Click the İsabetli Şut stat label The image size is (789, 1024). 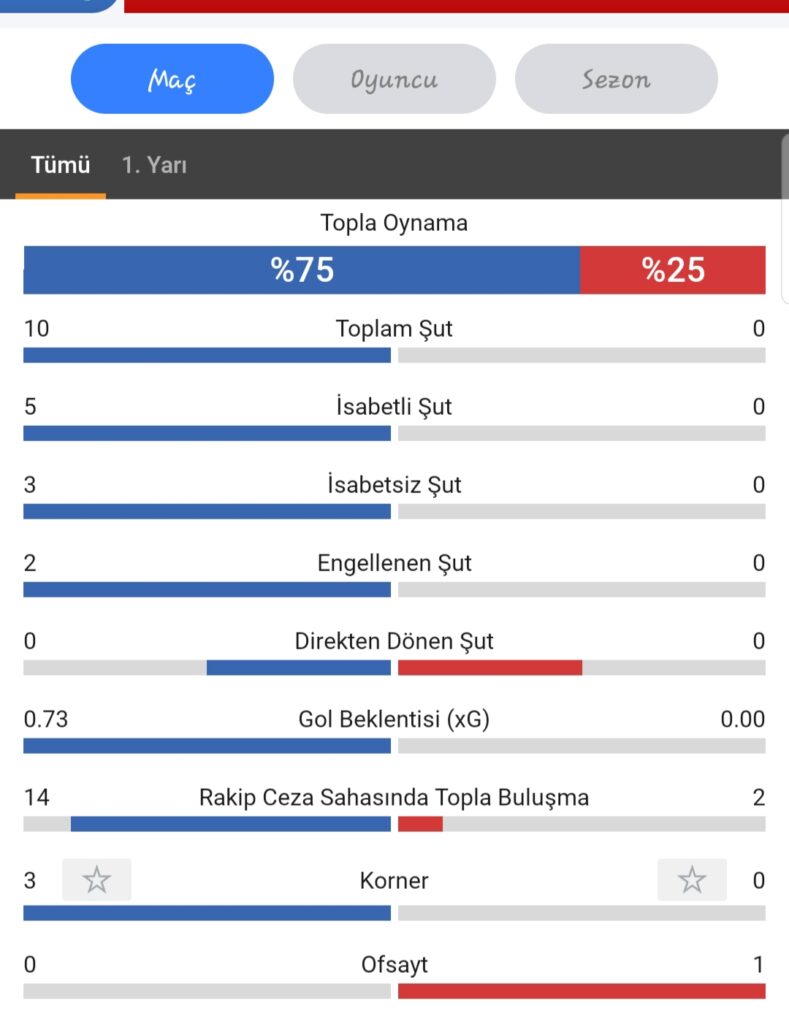click(394, 406)
